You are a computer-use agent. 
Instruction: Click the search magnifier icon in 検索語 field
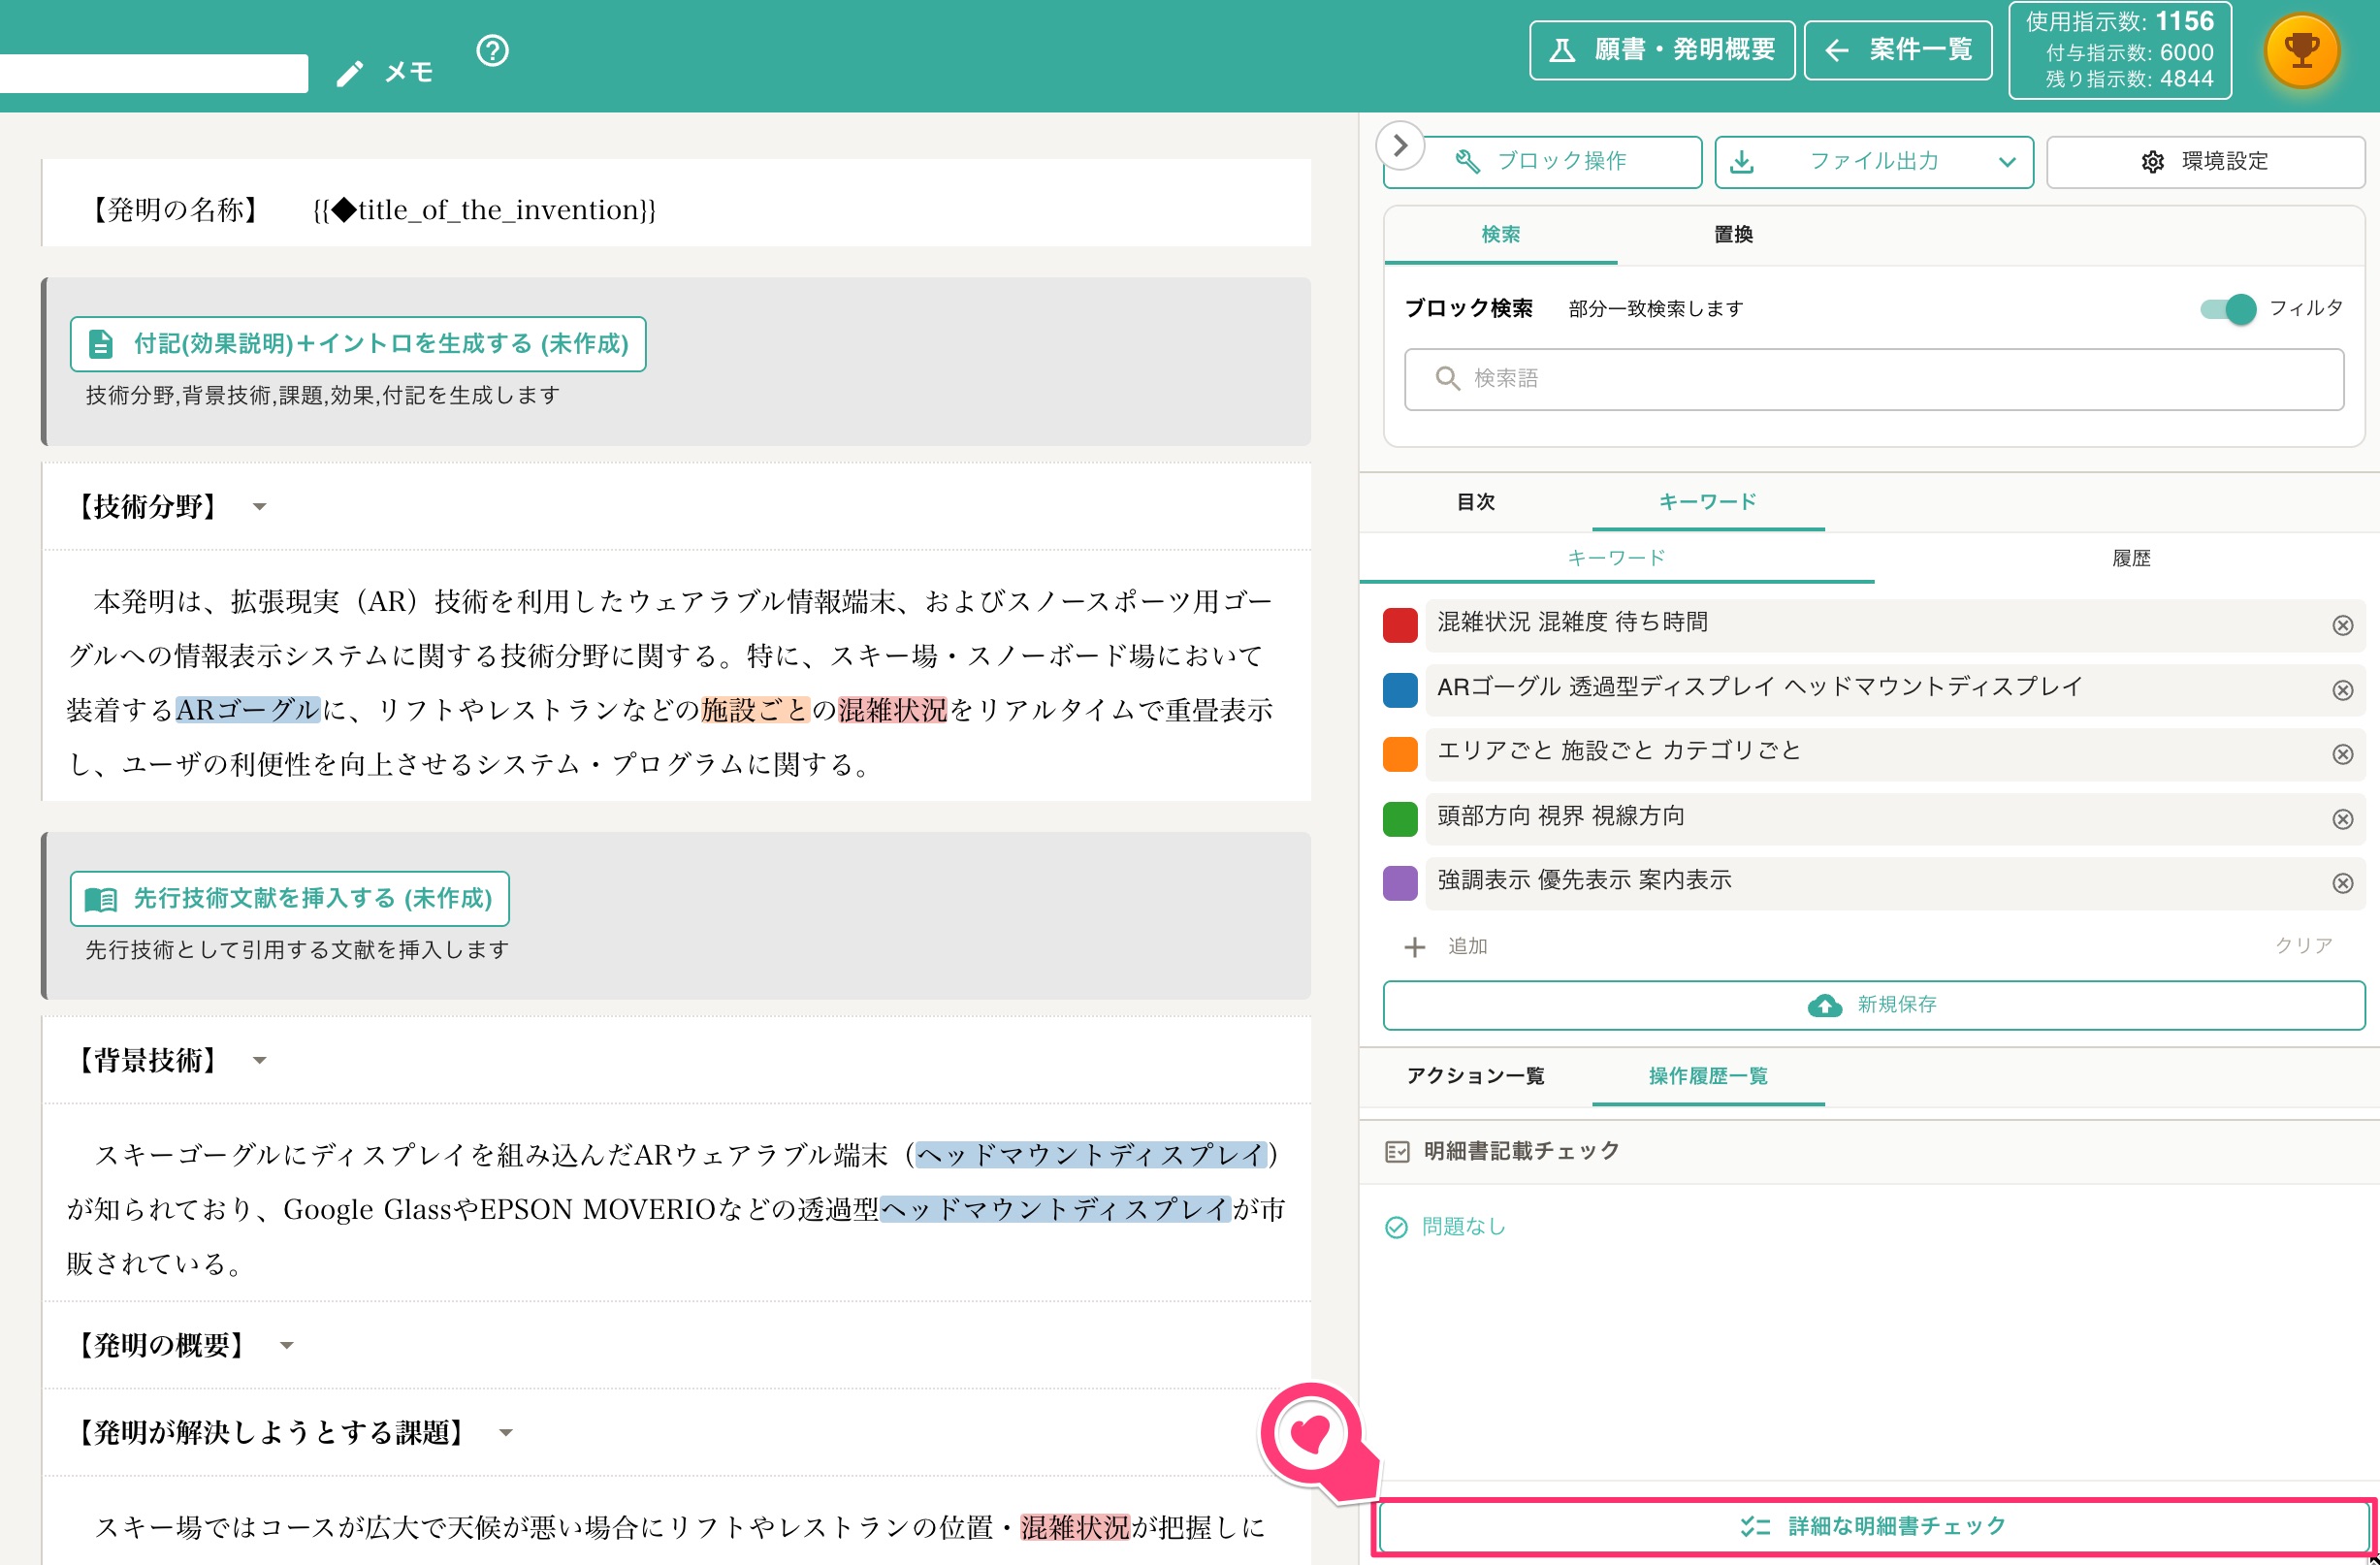tap(1447, 378)
